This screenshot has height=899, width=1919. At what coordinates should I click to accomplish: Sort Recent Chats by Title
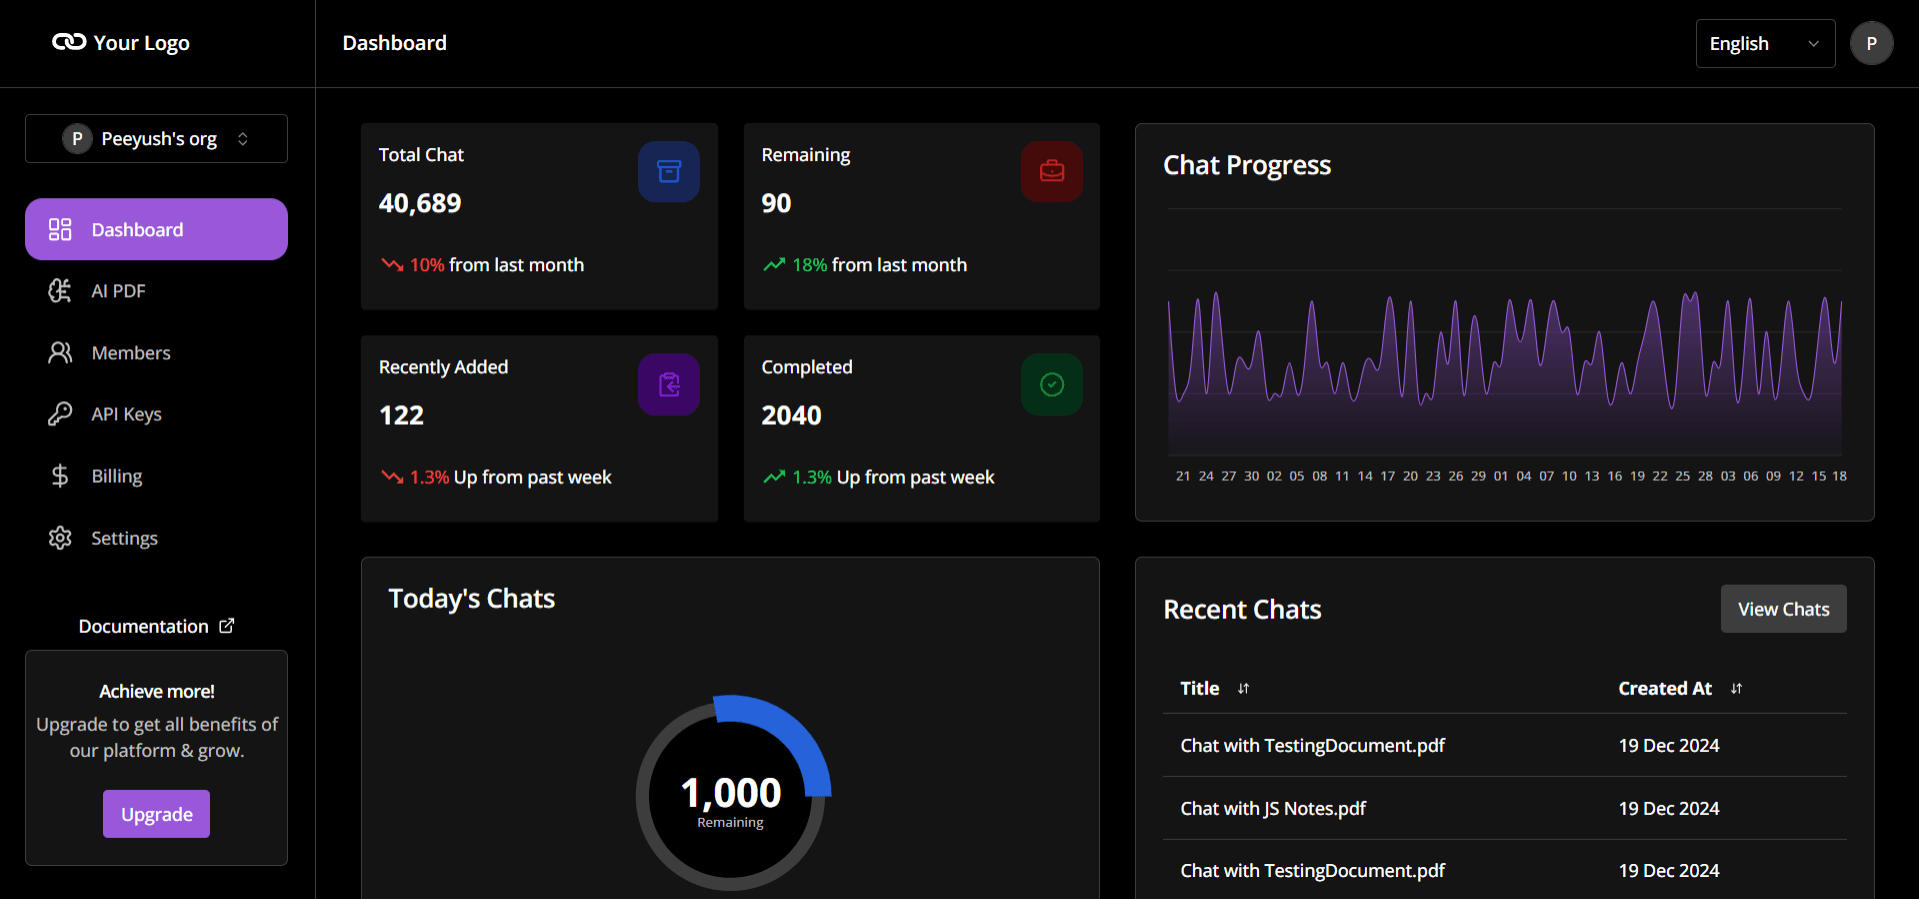click(x=1243, y=689)
